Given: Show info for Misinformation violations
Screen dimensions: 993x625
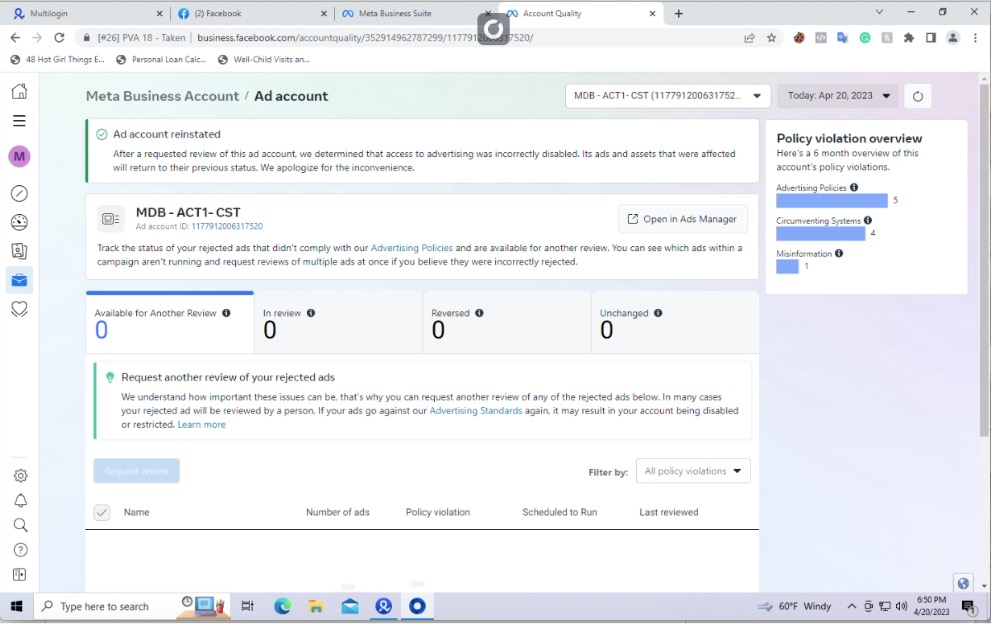Looking at the screenshot, I should pyautogui.click(x=839, y=253).
